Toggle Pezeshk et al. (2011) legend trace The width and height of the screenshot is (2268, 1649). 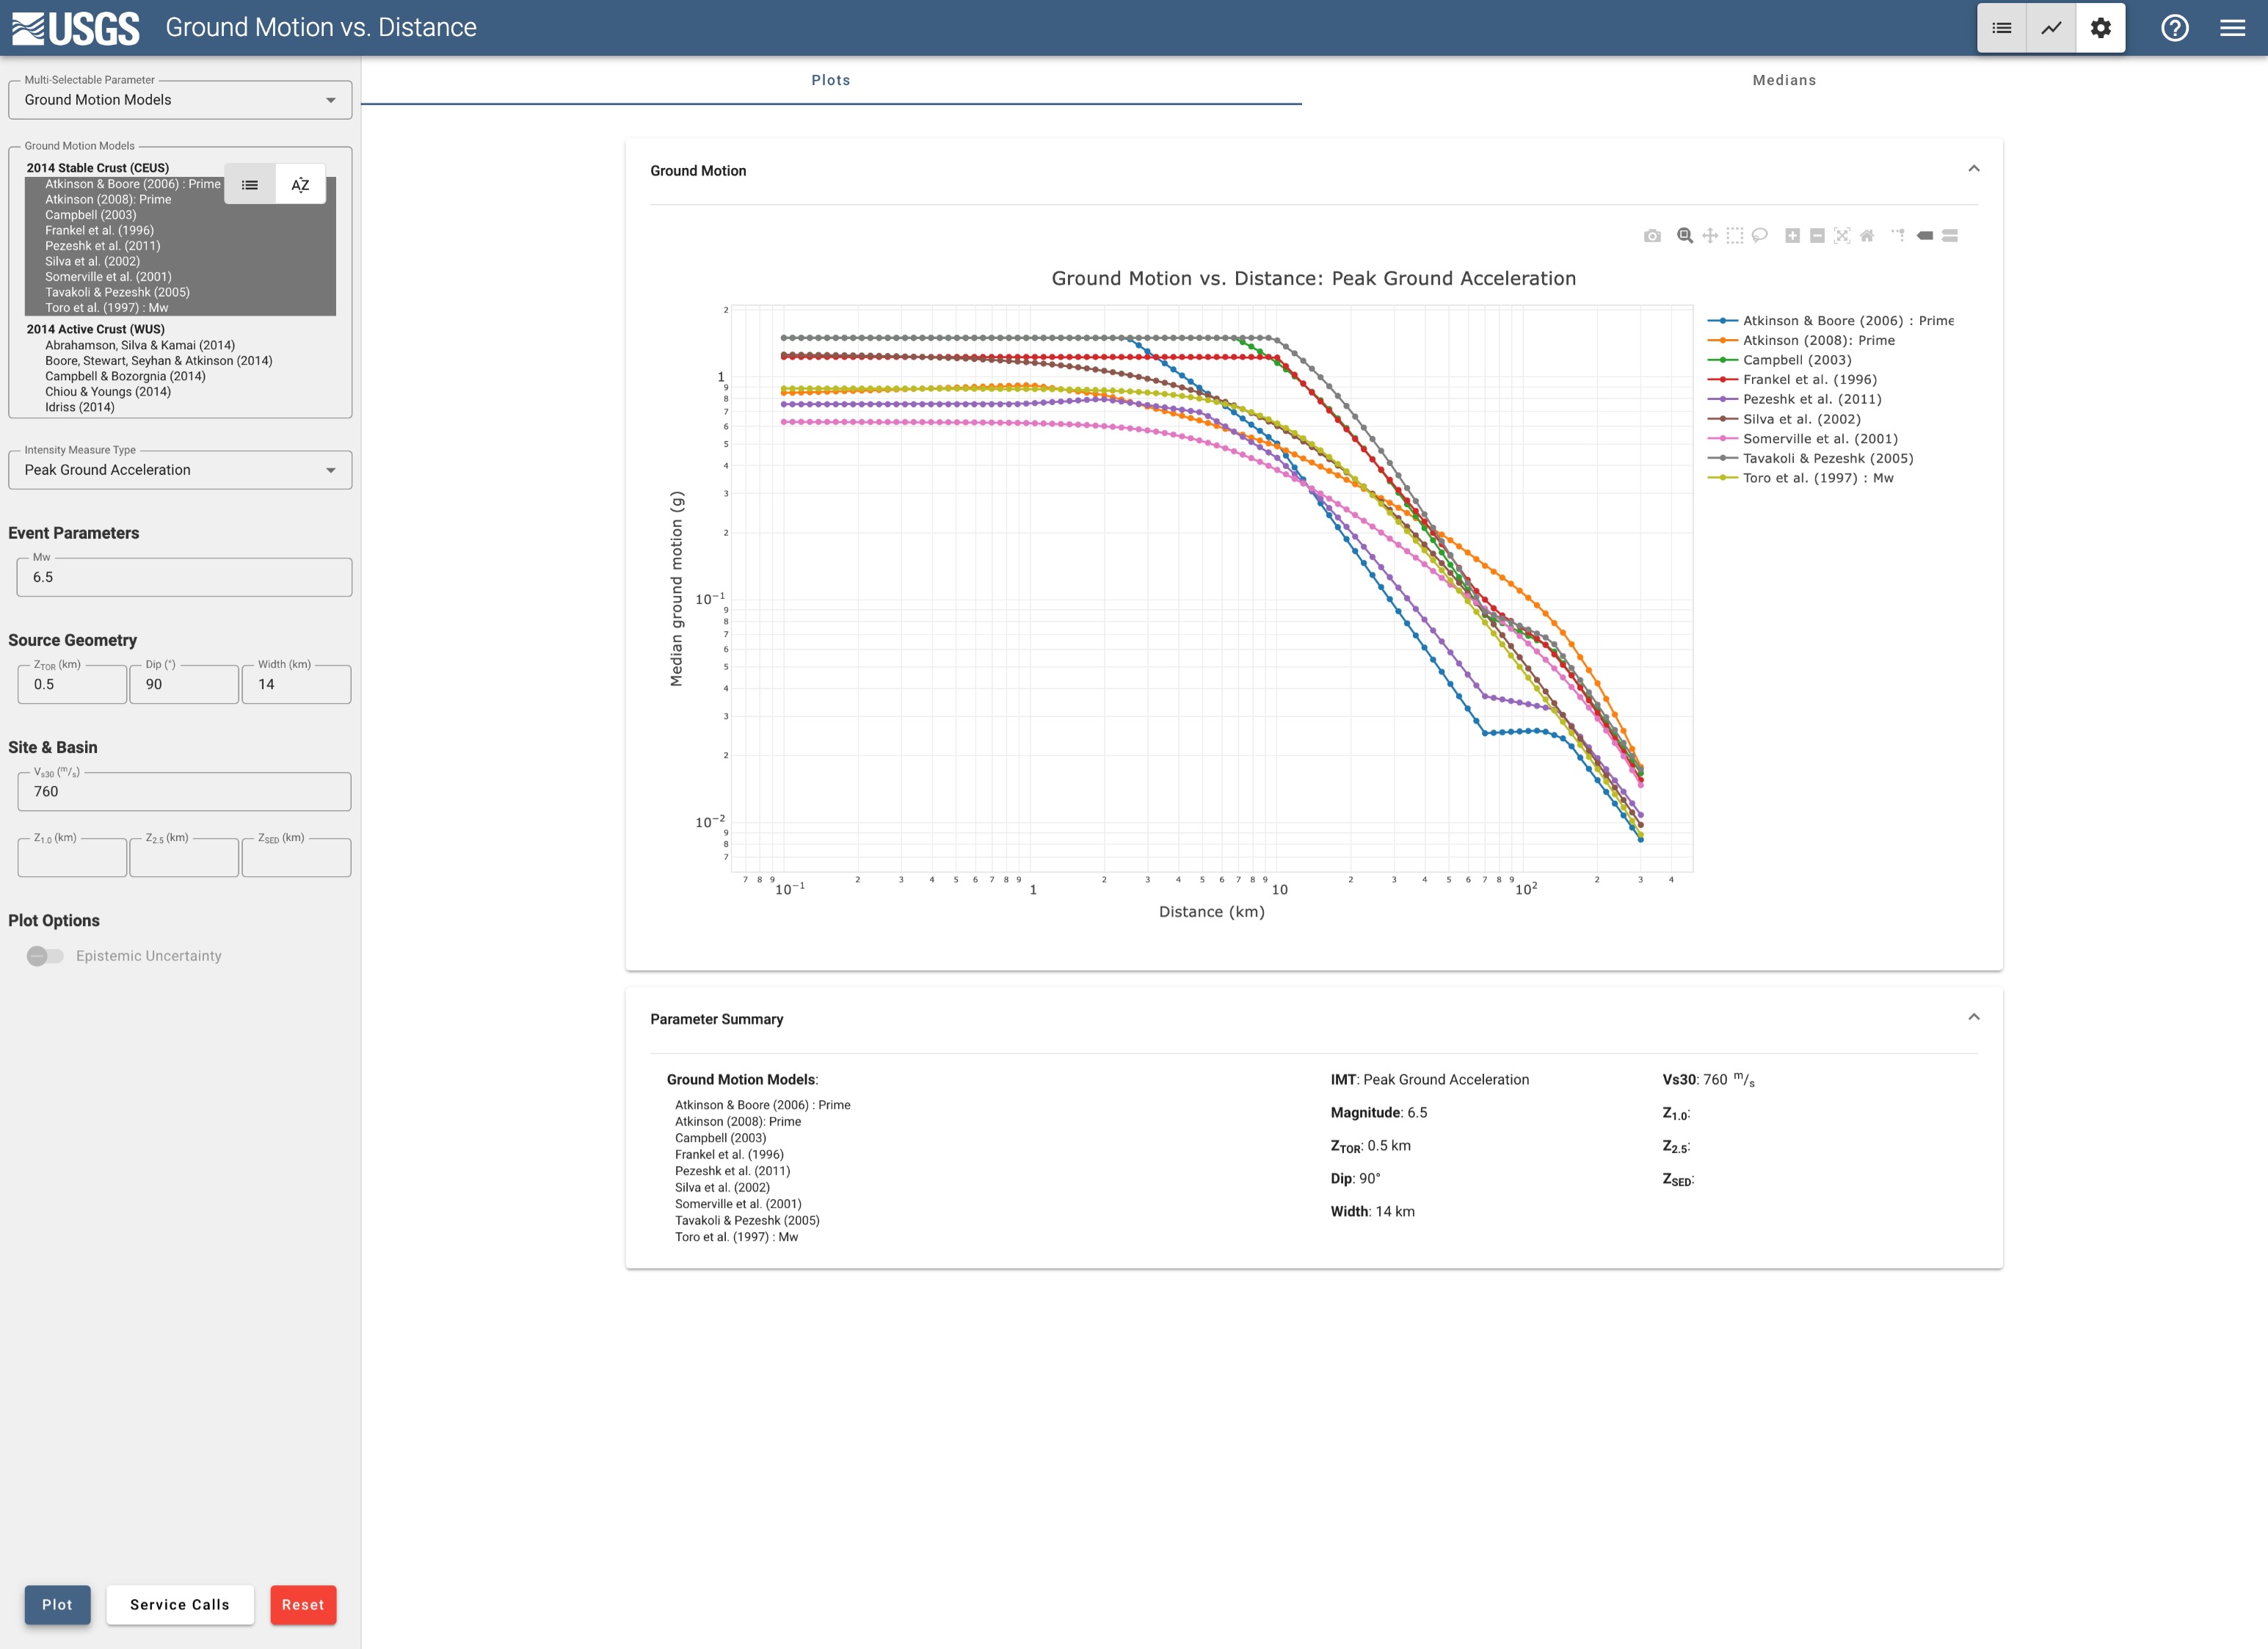(1794, 399)
